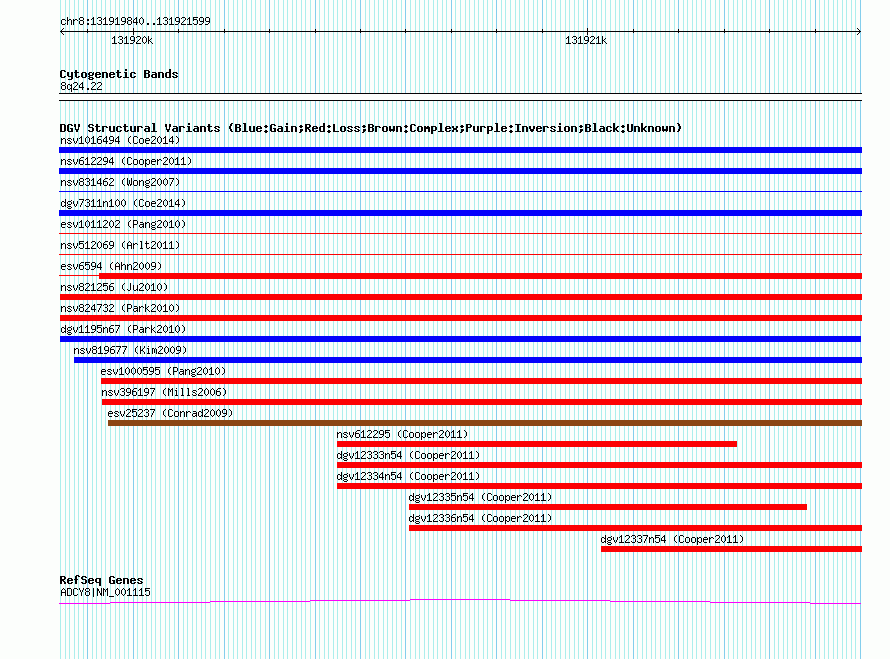890x659 pixels.
Task: Click the dgv12335n54 (Cooper2011) label
Action: (480, 497)
